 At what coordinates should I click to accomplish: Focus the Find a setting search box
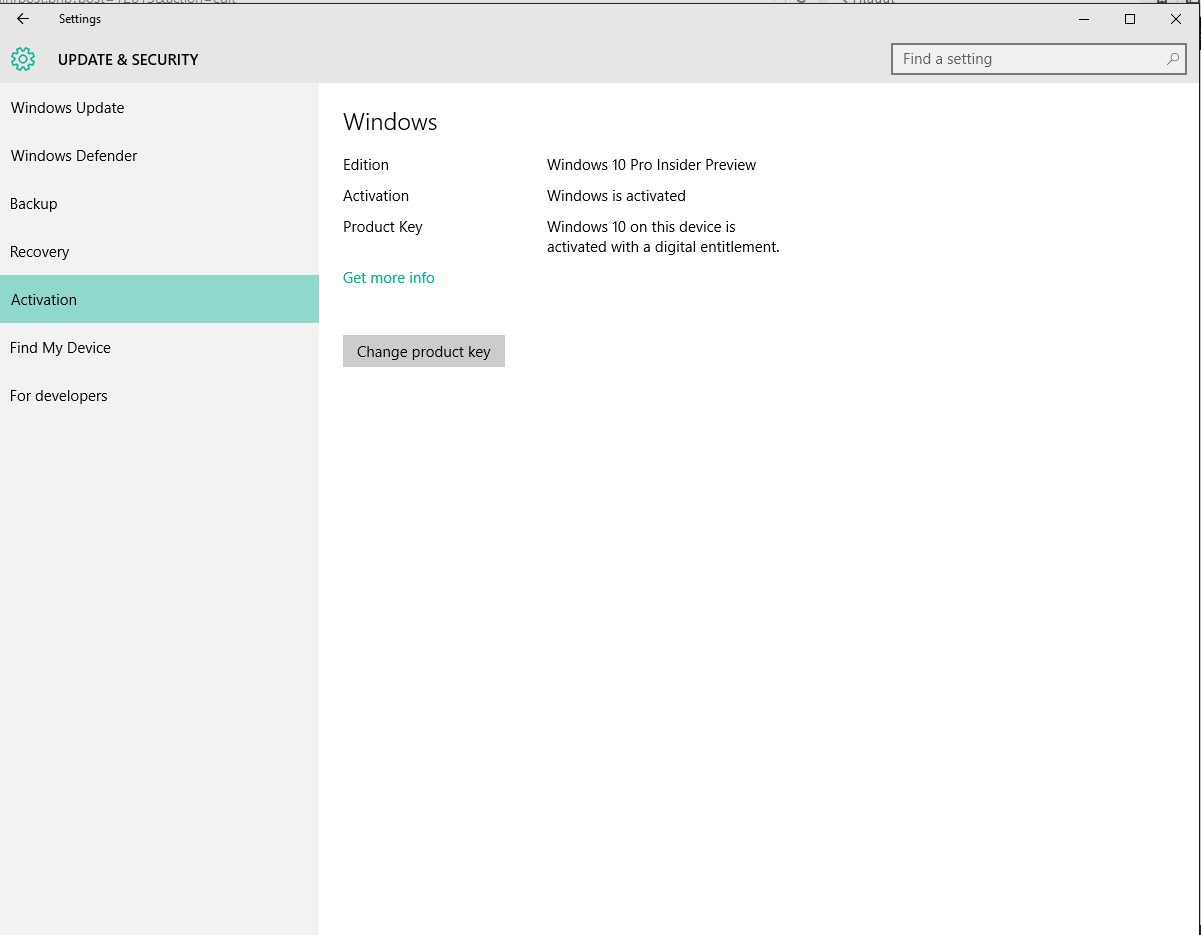[x=1039, y=59]
